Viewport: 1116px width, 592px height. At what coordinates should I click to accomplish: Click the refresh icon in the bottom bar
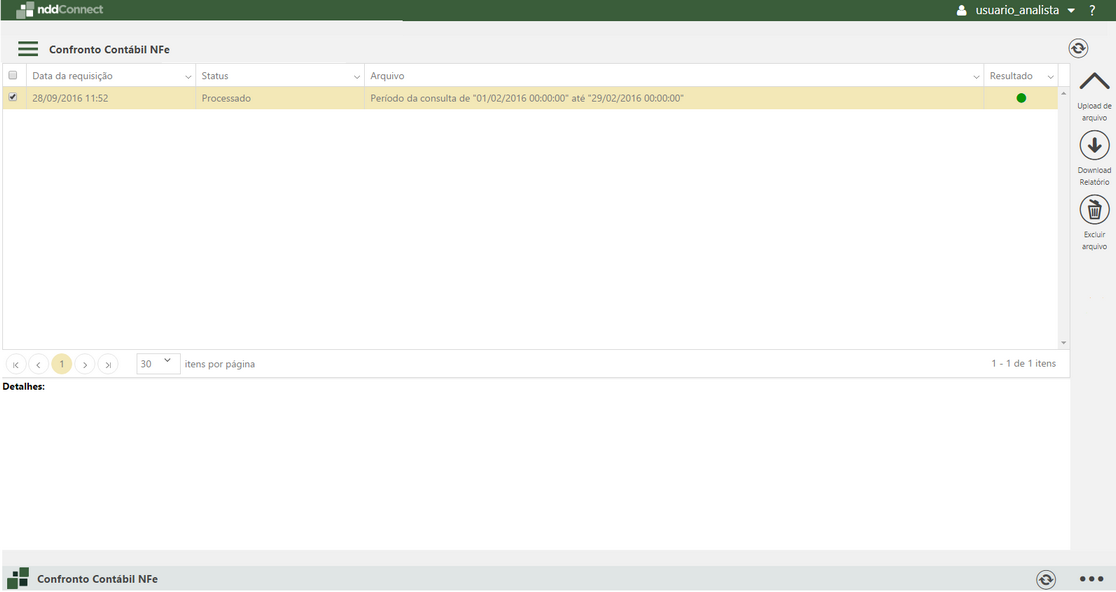click(1046, 578)
